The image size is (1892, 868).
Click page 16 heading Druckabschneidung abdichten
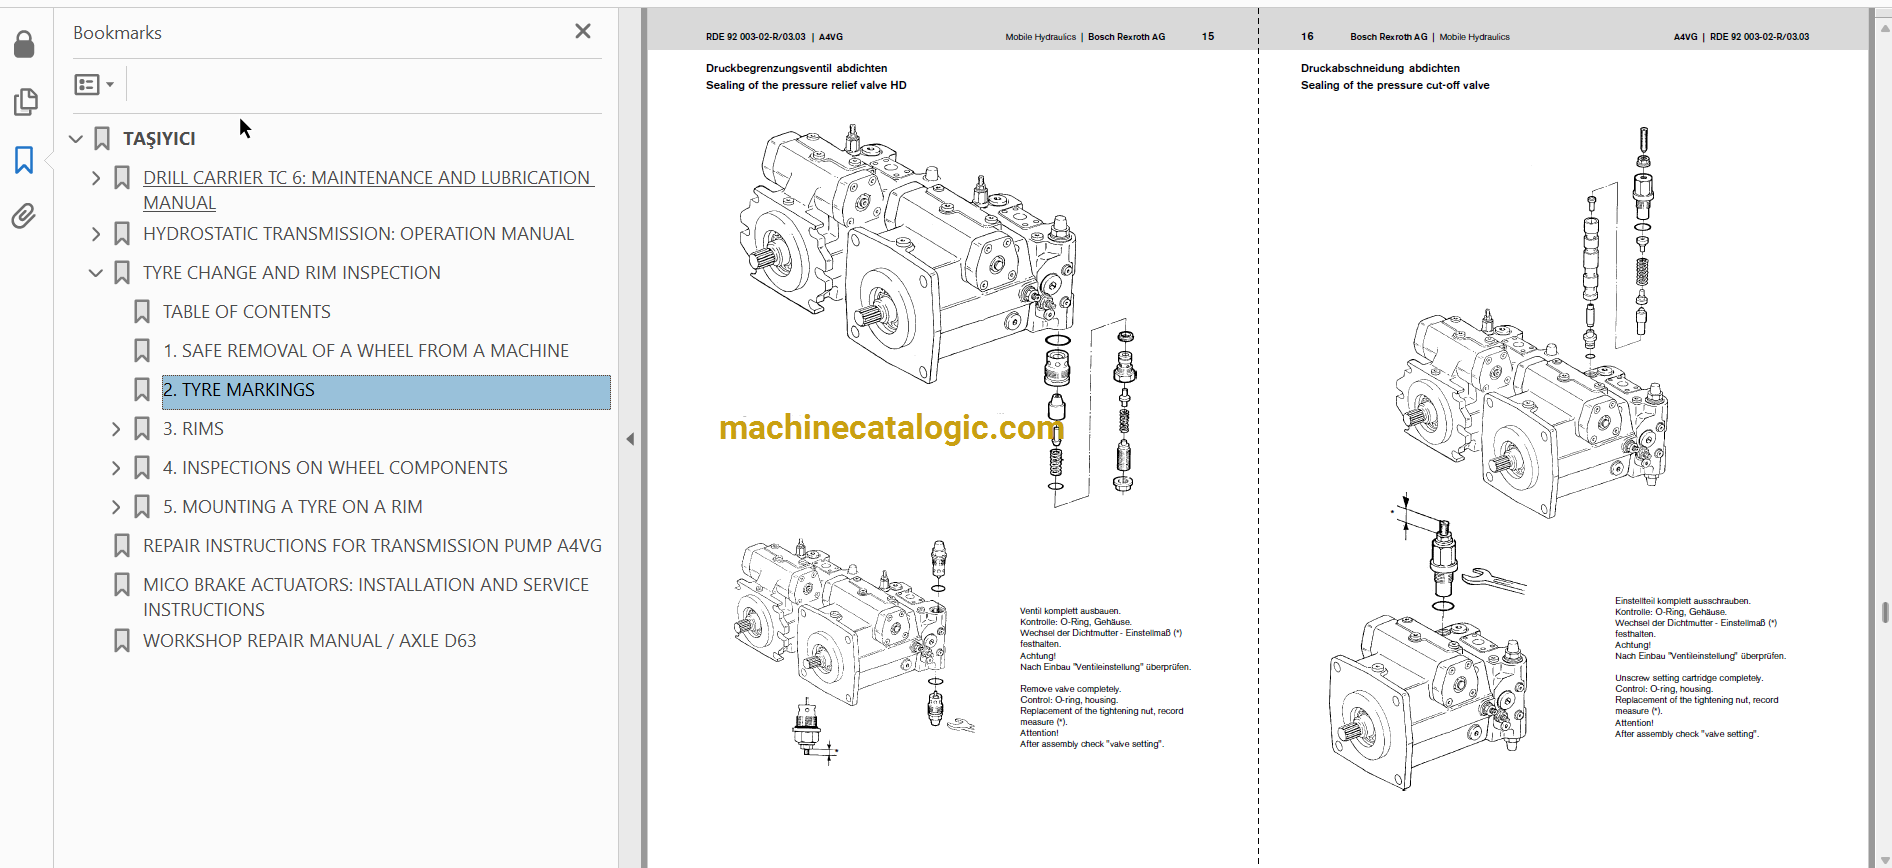point(1380,69)
